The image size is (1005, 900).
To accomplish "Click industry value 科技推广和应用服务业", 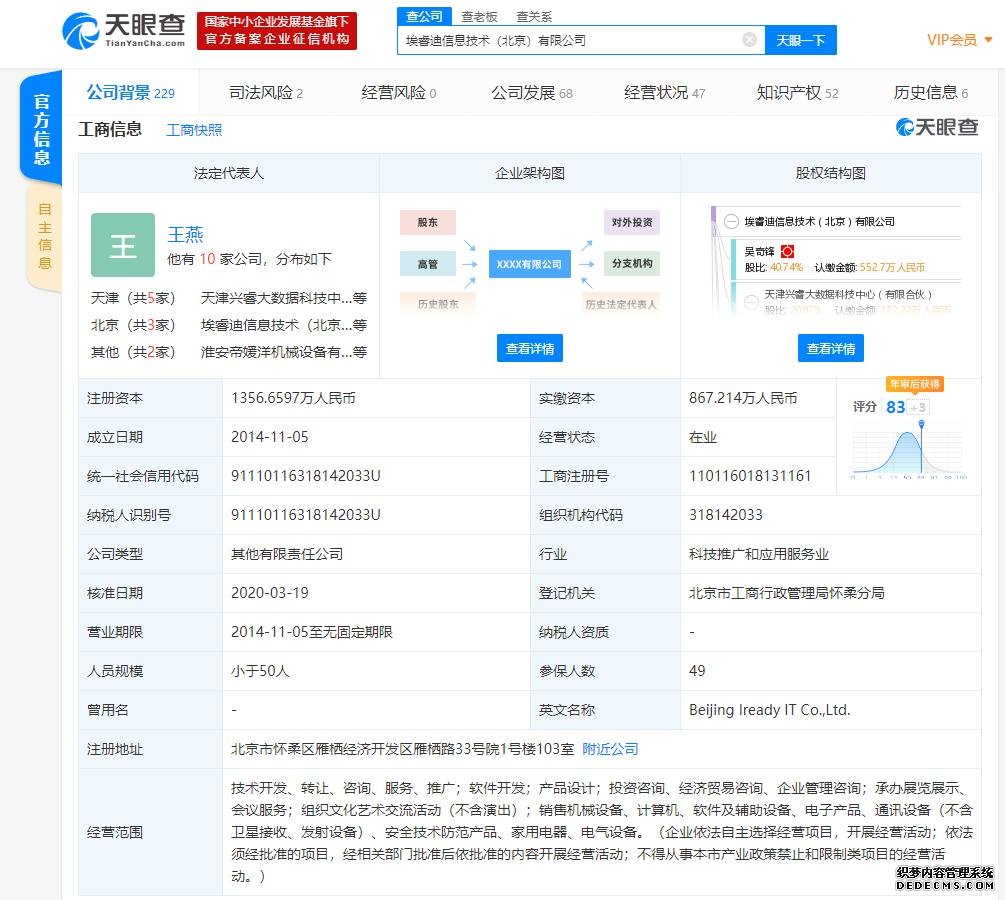I will 759,554.
